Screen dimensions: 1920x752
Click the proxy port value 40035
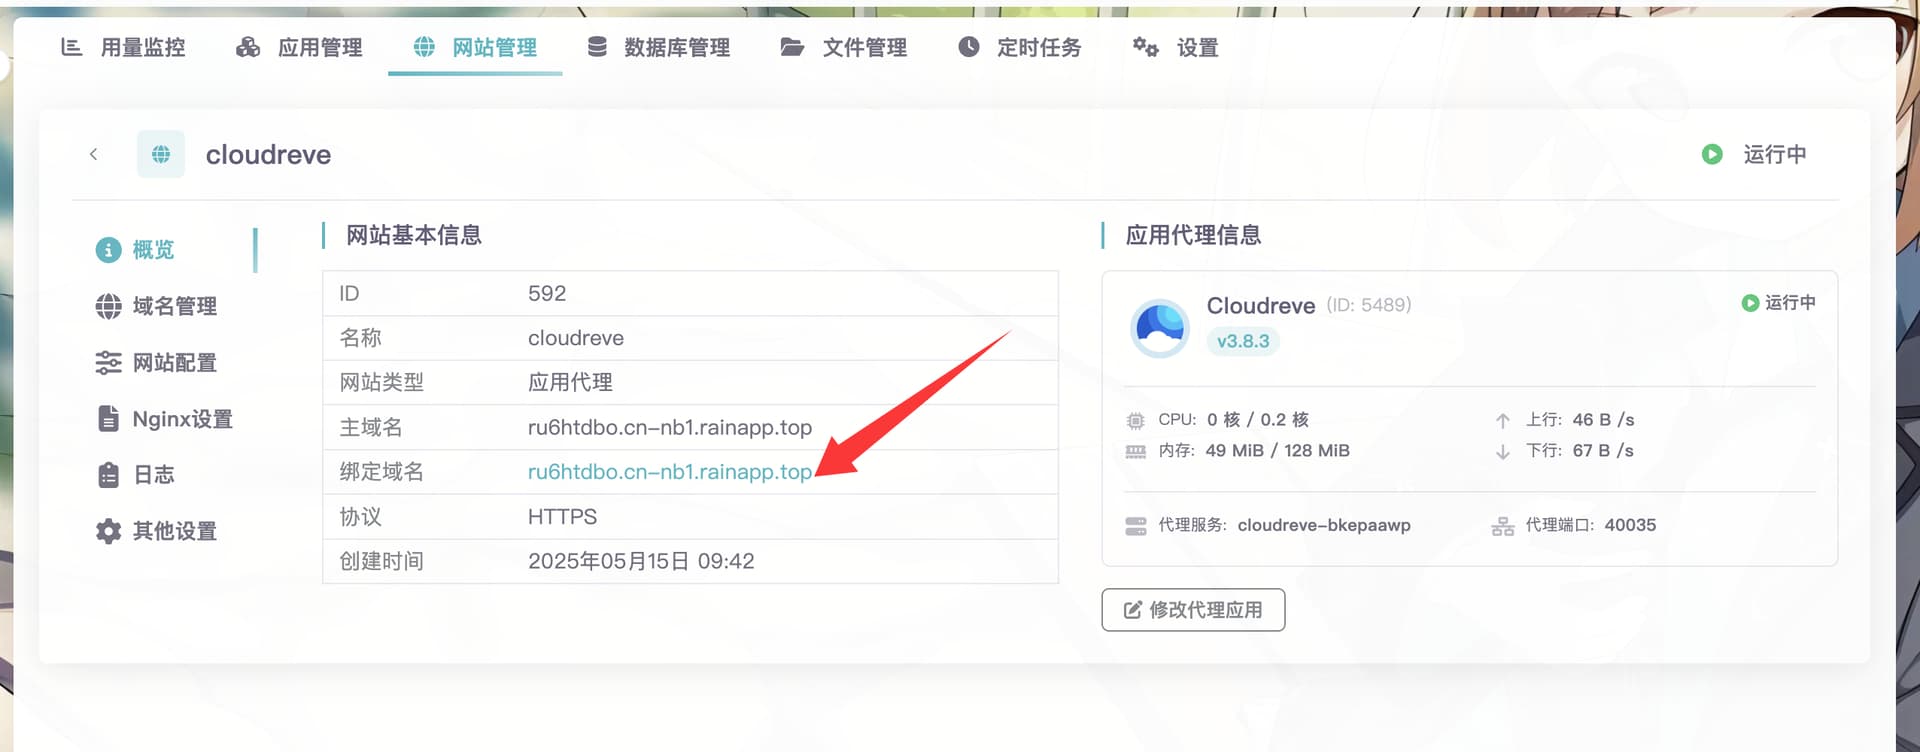pos(1630,525)
